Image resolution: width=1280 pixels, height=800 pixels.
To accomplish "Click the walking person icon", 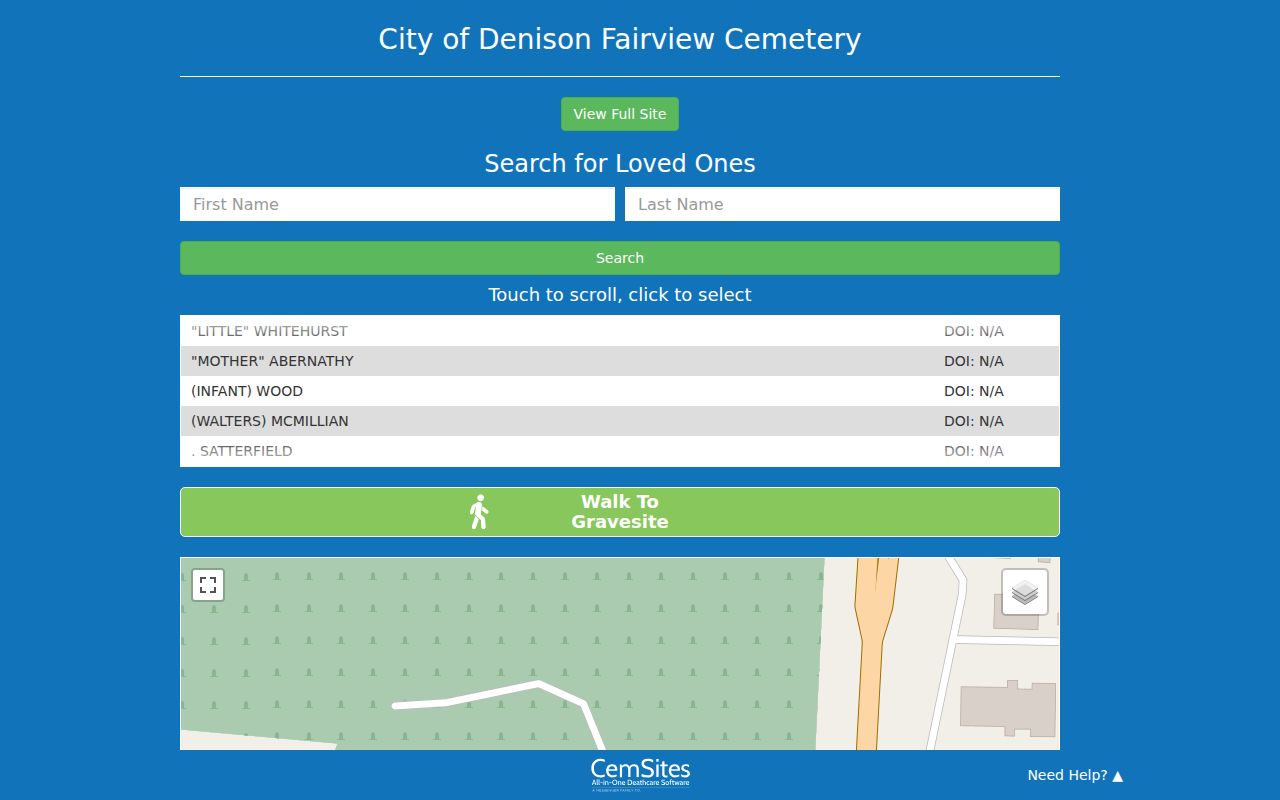I will tap(479, 512).
